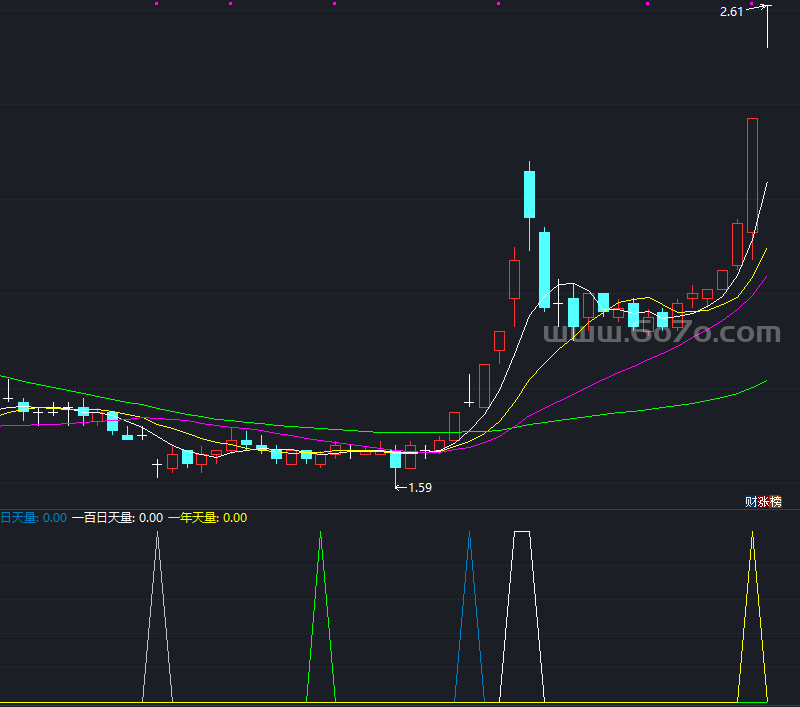The height and width of the screenshot is (707, 800).
Task: Select the highest cyan candlestick at the mid-chart peak
Action: (530, 194)
